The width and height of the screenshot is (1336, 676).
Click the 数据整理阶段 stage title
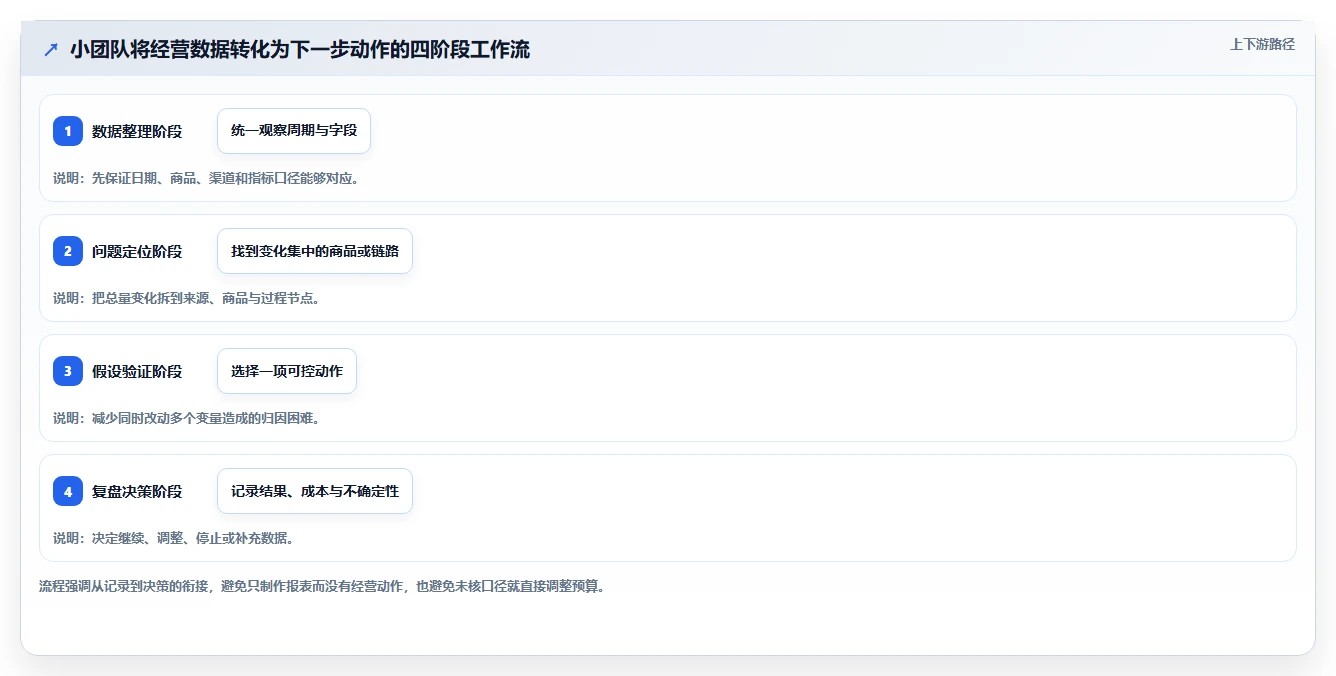pyautogui.click(x=137, y=131)
